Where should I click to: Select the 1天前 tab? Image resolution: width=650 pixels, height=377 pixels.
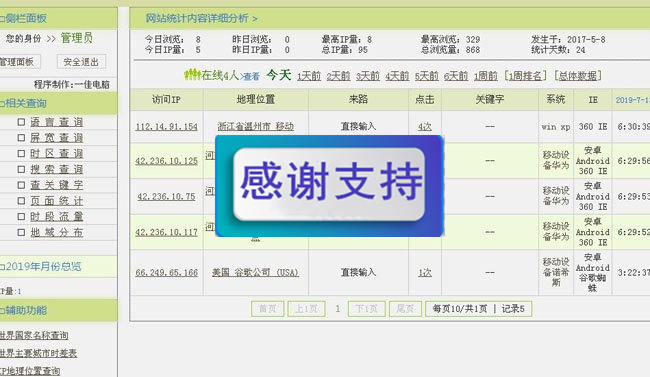[309, 76]
